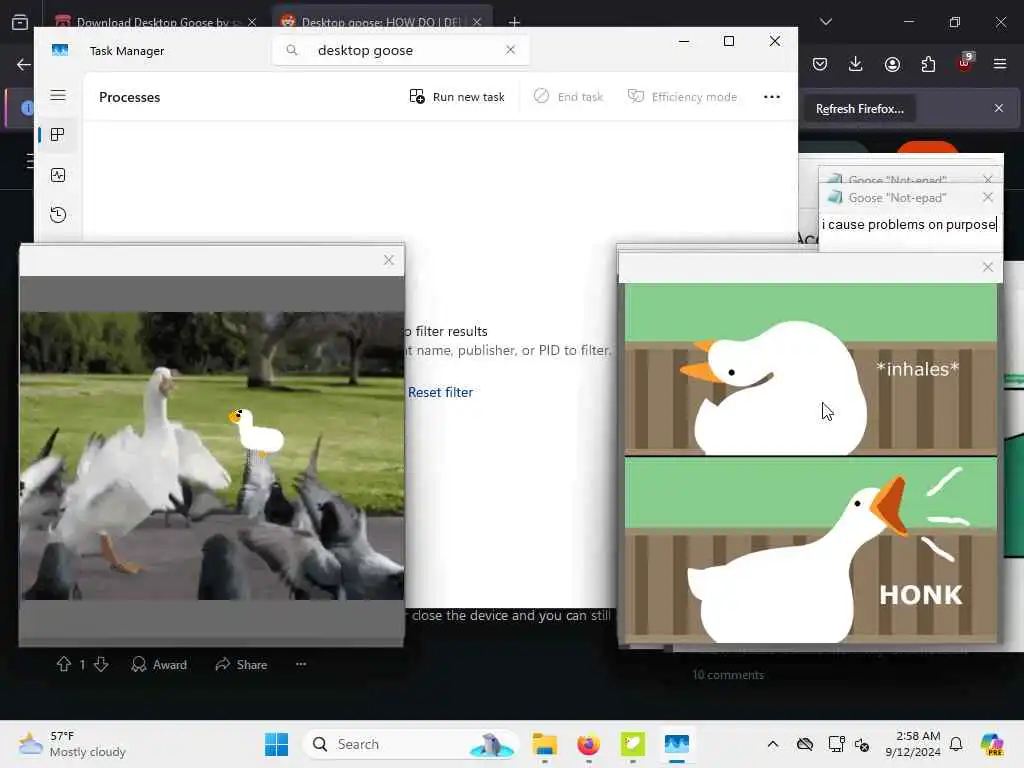The height and width of the screenshot is (768, 1024).
Task: Click uBlock Origin extension icon
Action: point(965,63)
